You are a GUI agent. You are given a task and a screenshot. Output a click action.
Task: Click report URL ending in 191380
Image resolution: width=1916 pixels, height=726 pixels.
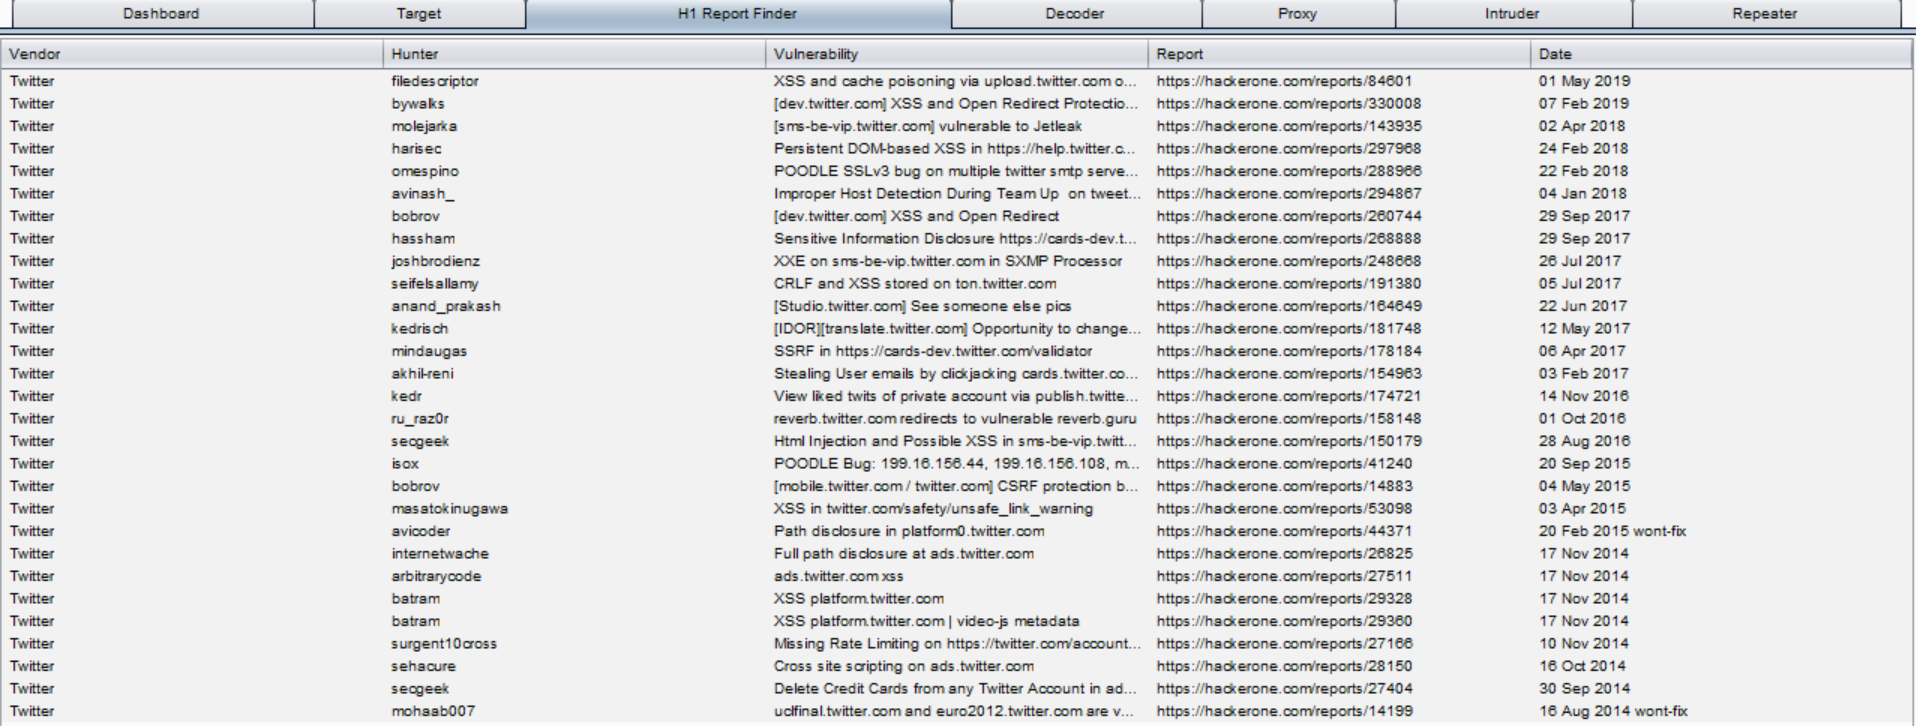[x=1289, y=284]
